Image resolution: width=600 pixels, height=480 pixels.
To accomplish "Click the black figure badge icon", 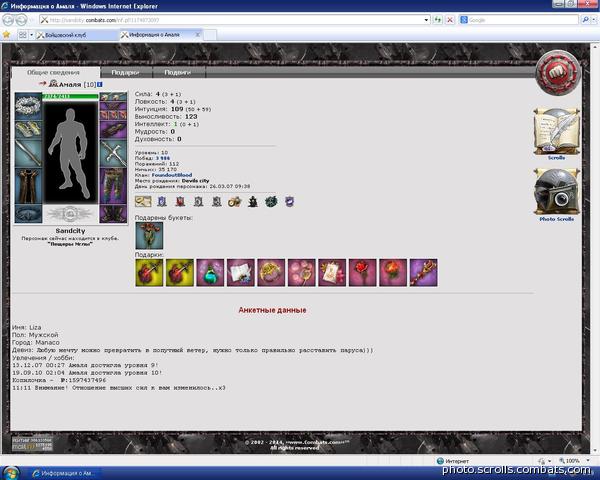I will click(x=253, y=201).
